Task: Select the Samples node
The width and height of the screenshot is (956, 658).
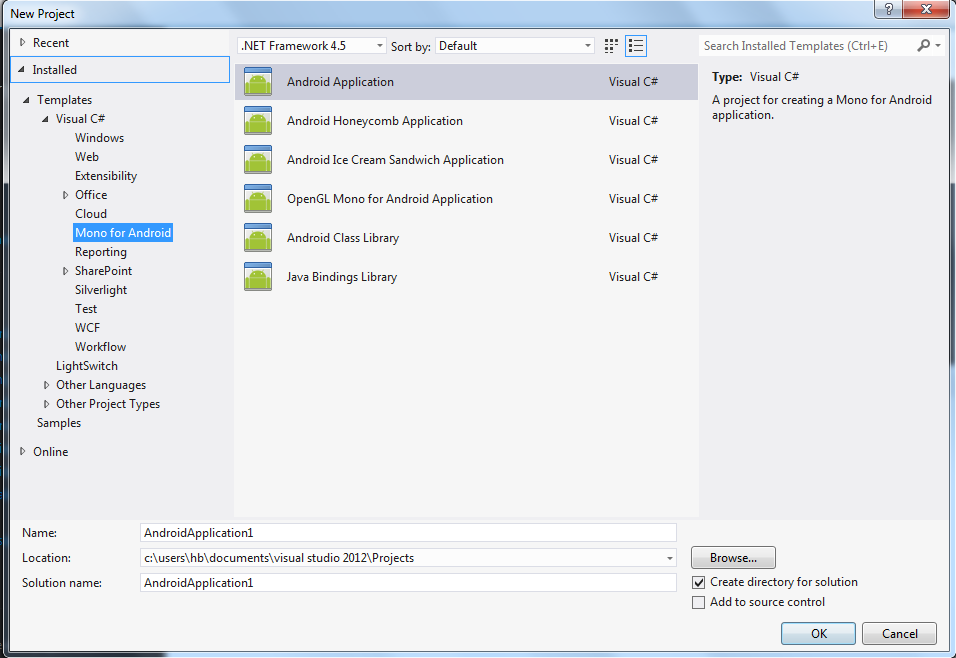Action: [59, 423]
